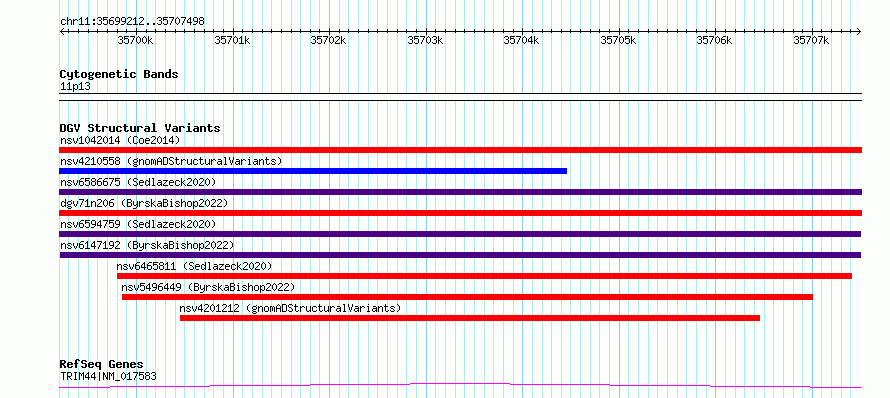
Task: Click the left arrowhead of the ruler
Action: [x=62, y=31]
